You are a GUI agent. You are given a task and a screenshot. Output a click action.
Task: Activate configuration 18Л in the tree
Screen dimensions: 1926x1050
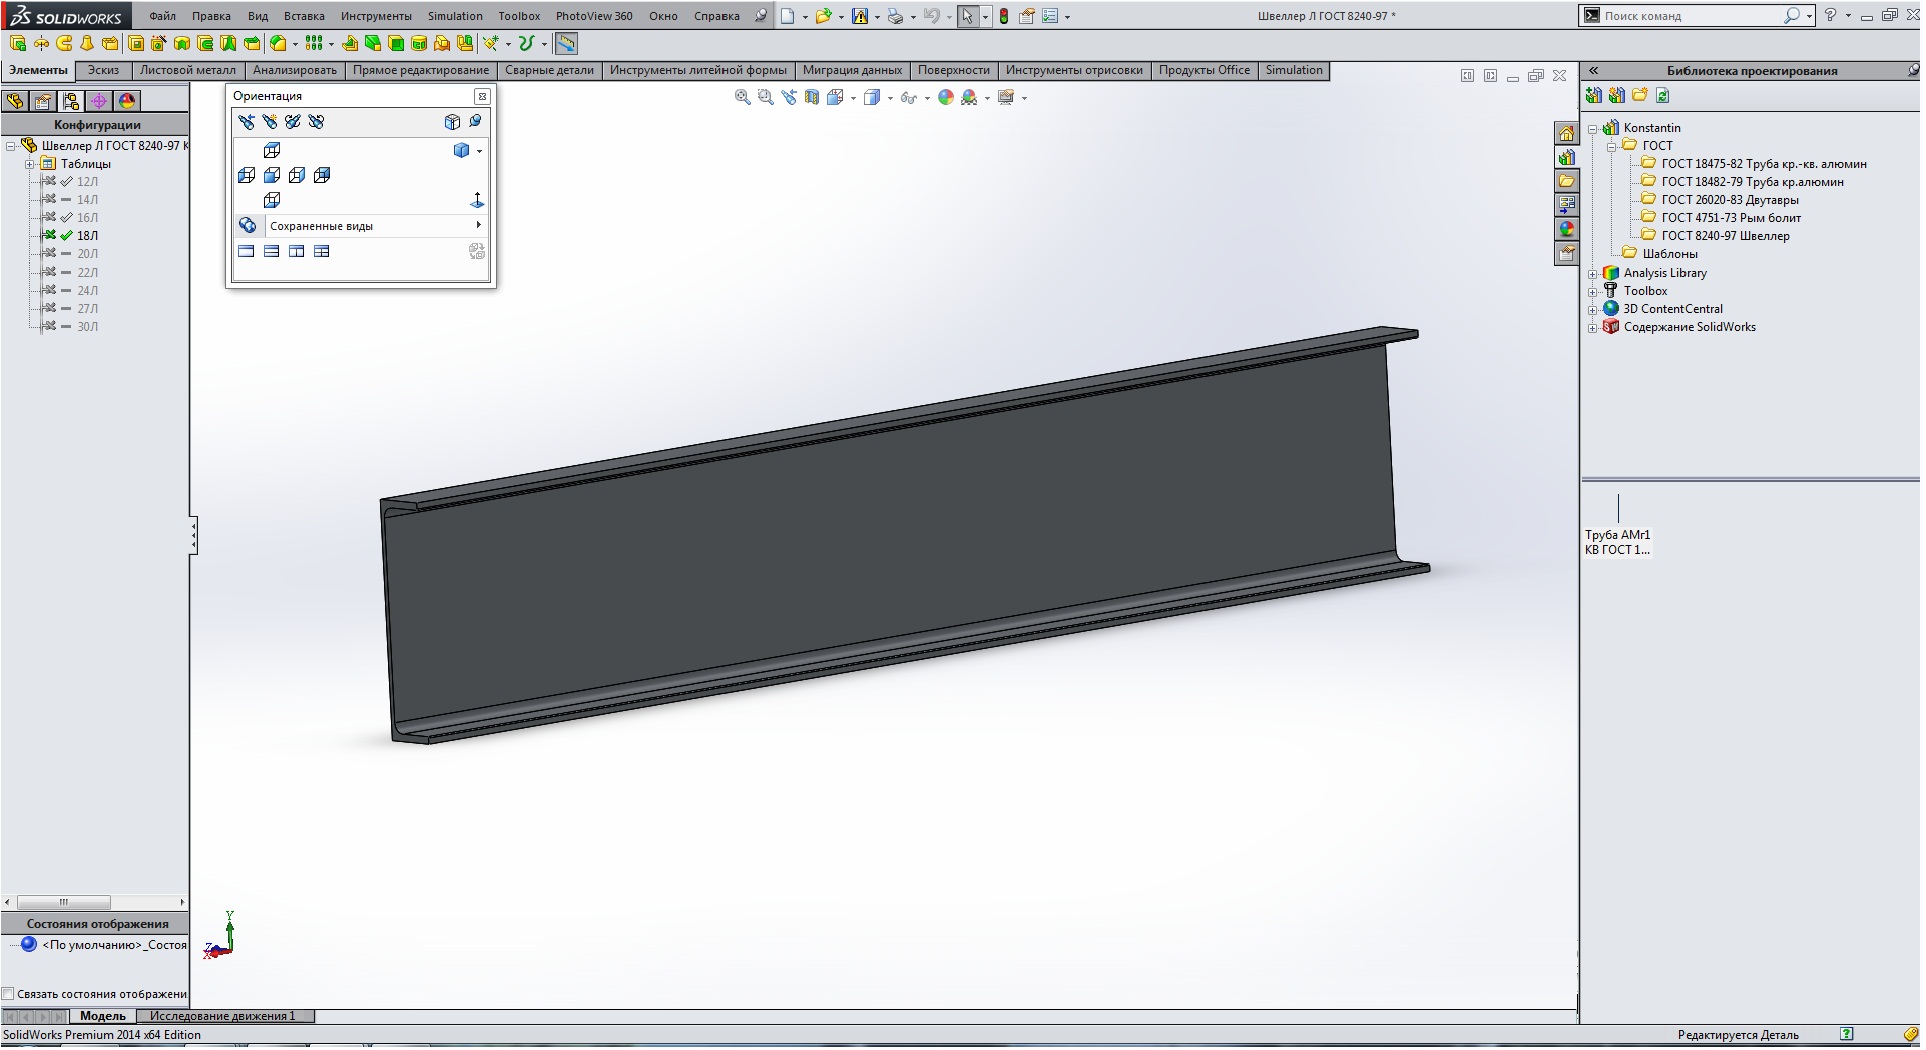[x=87, y=236]
